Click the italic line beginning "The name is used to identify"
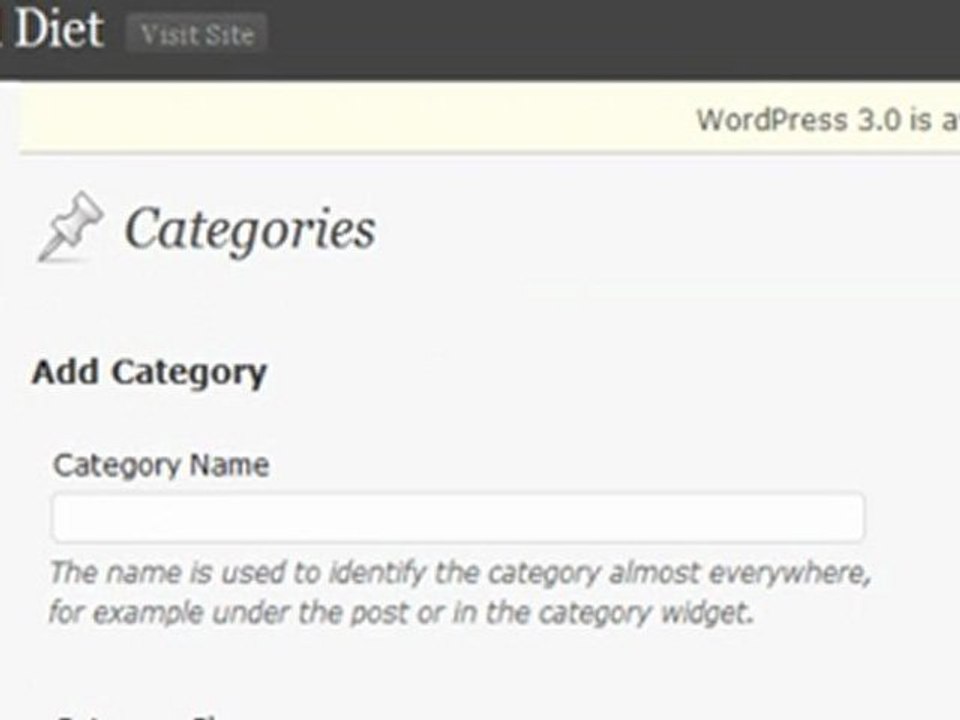Image resolution: width=960 pixels, height=720 pixels. tap(460, 573)
